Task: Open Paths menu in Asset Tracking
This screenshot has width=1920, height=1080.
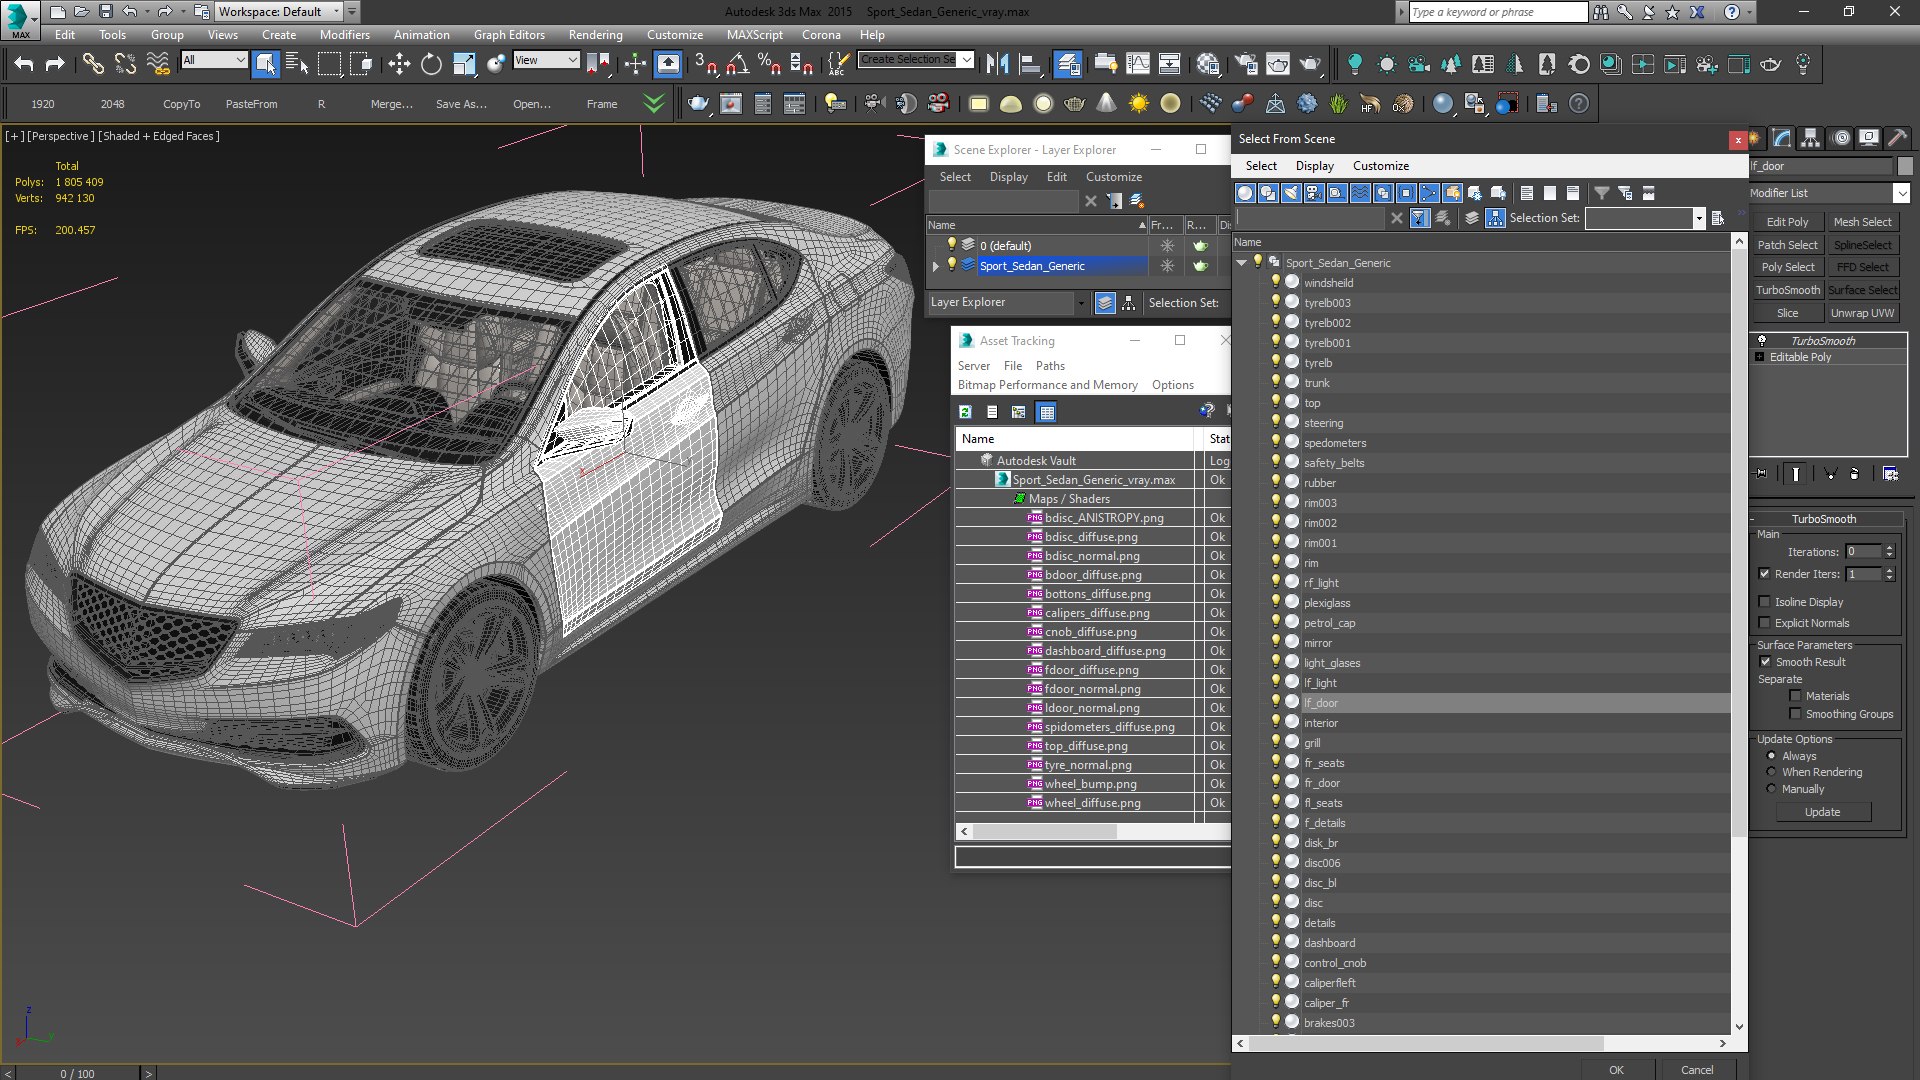Action: 1050,366
